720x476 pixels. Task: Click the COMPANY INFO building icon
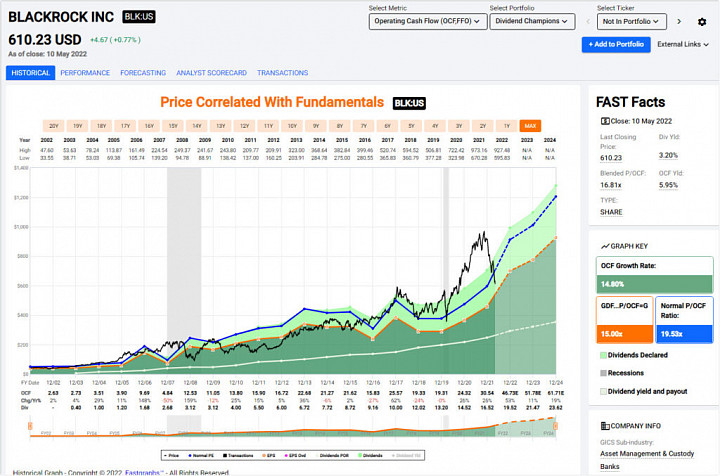605,426
